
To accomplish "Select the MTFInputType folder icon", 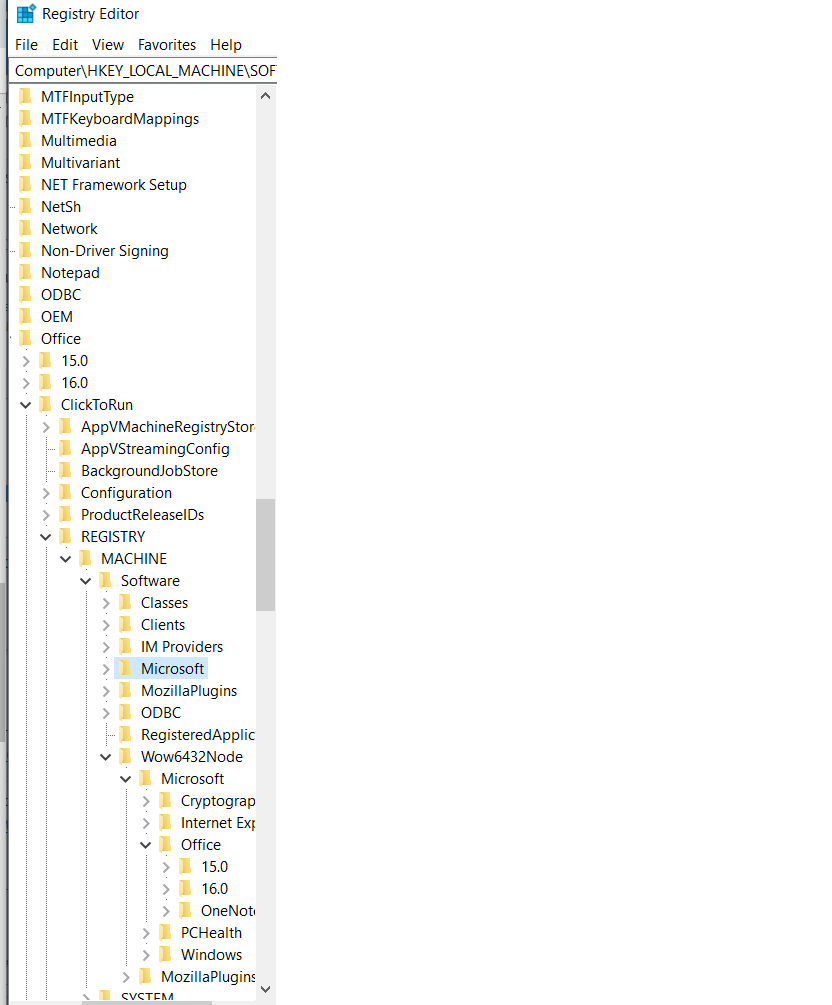I will click(26, 96).
